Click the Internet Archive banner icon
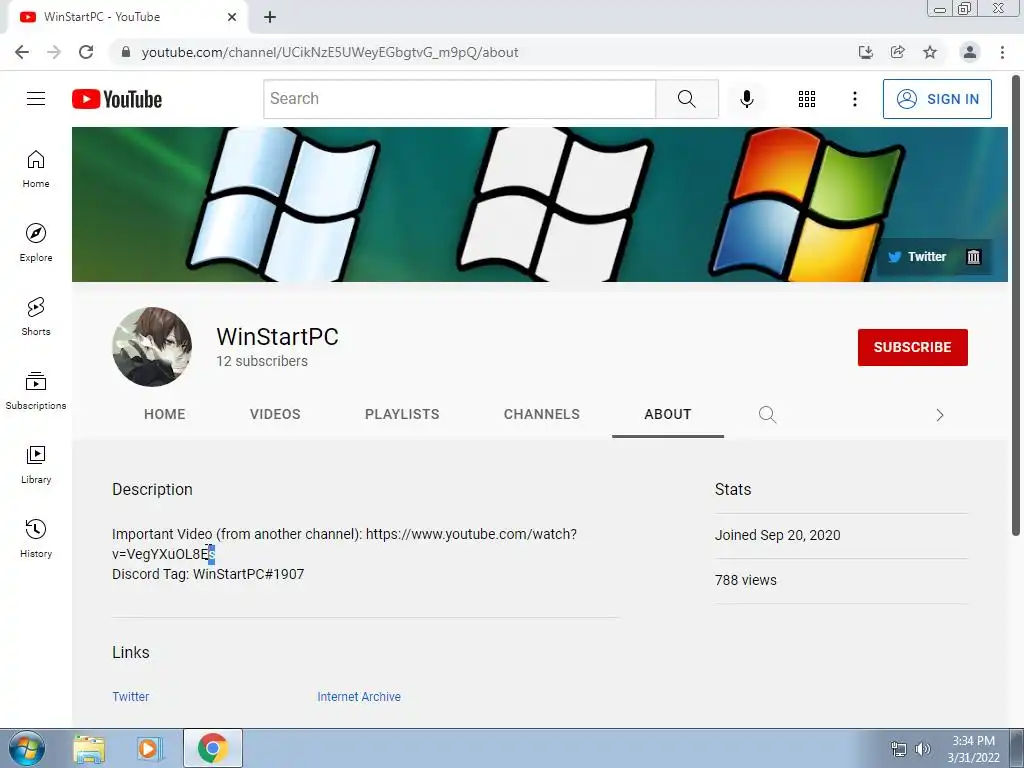Image resolution: width=1024 pixels, height=768 pixels. 973,257
